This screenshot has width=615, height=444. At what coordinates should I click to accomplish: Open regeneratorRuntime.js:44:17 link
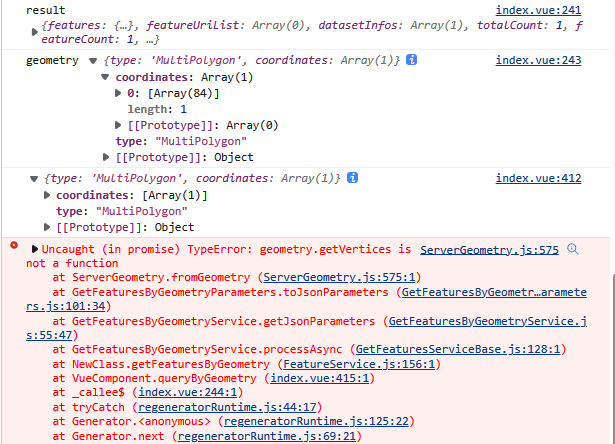[227, 407]
